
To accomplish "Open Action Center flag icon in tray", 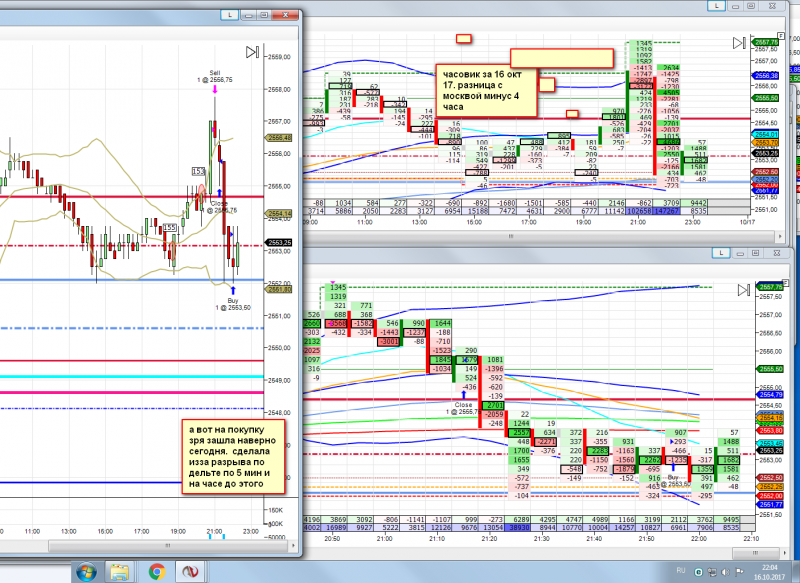I will (x=739, y=572).
